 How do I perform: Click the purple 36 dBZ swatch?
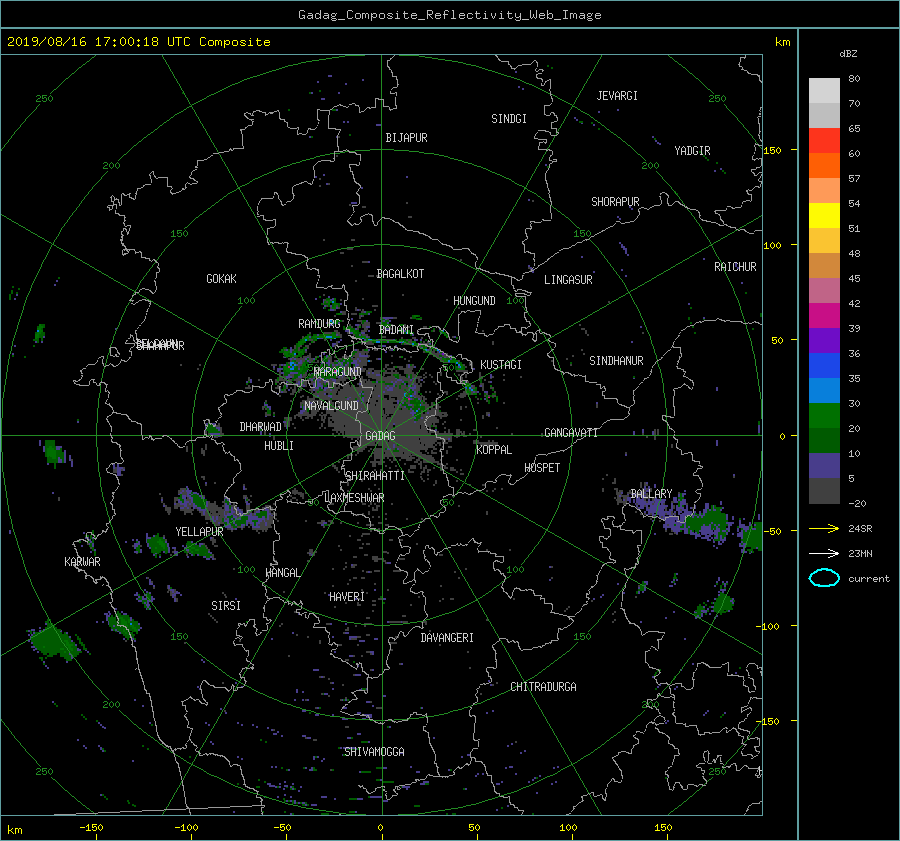coord(824,340)
